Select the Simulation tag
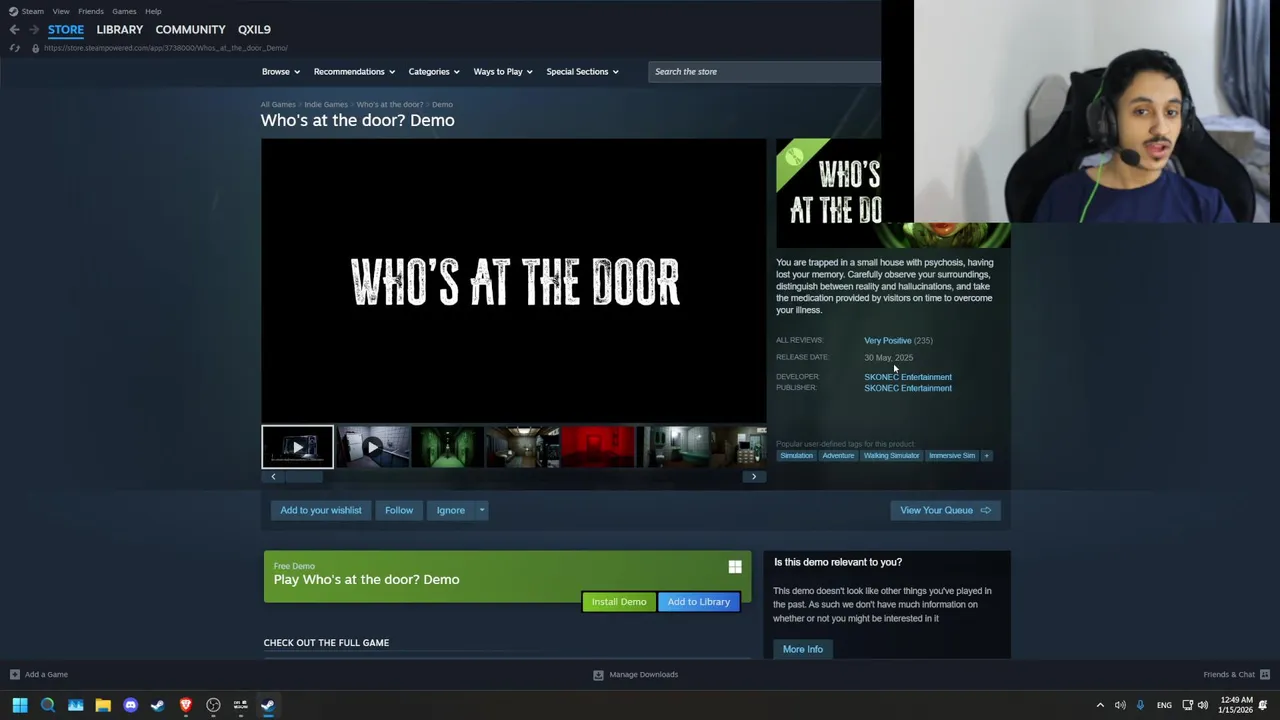 point(797,456)
